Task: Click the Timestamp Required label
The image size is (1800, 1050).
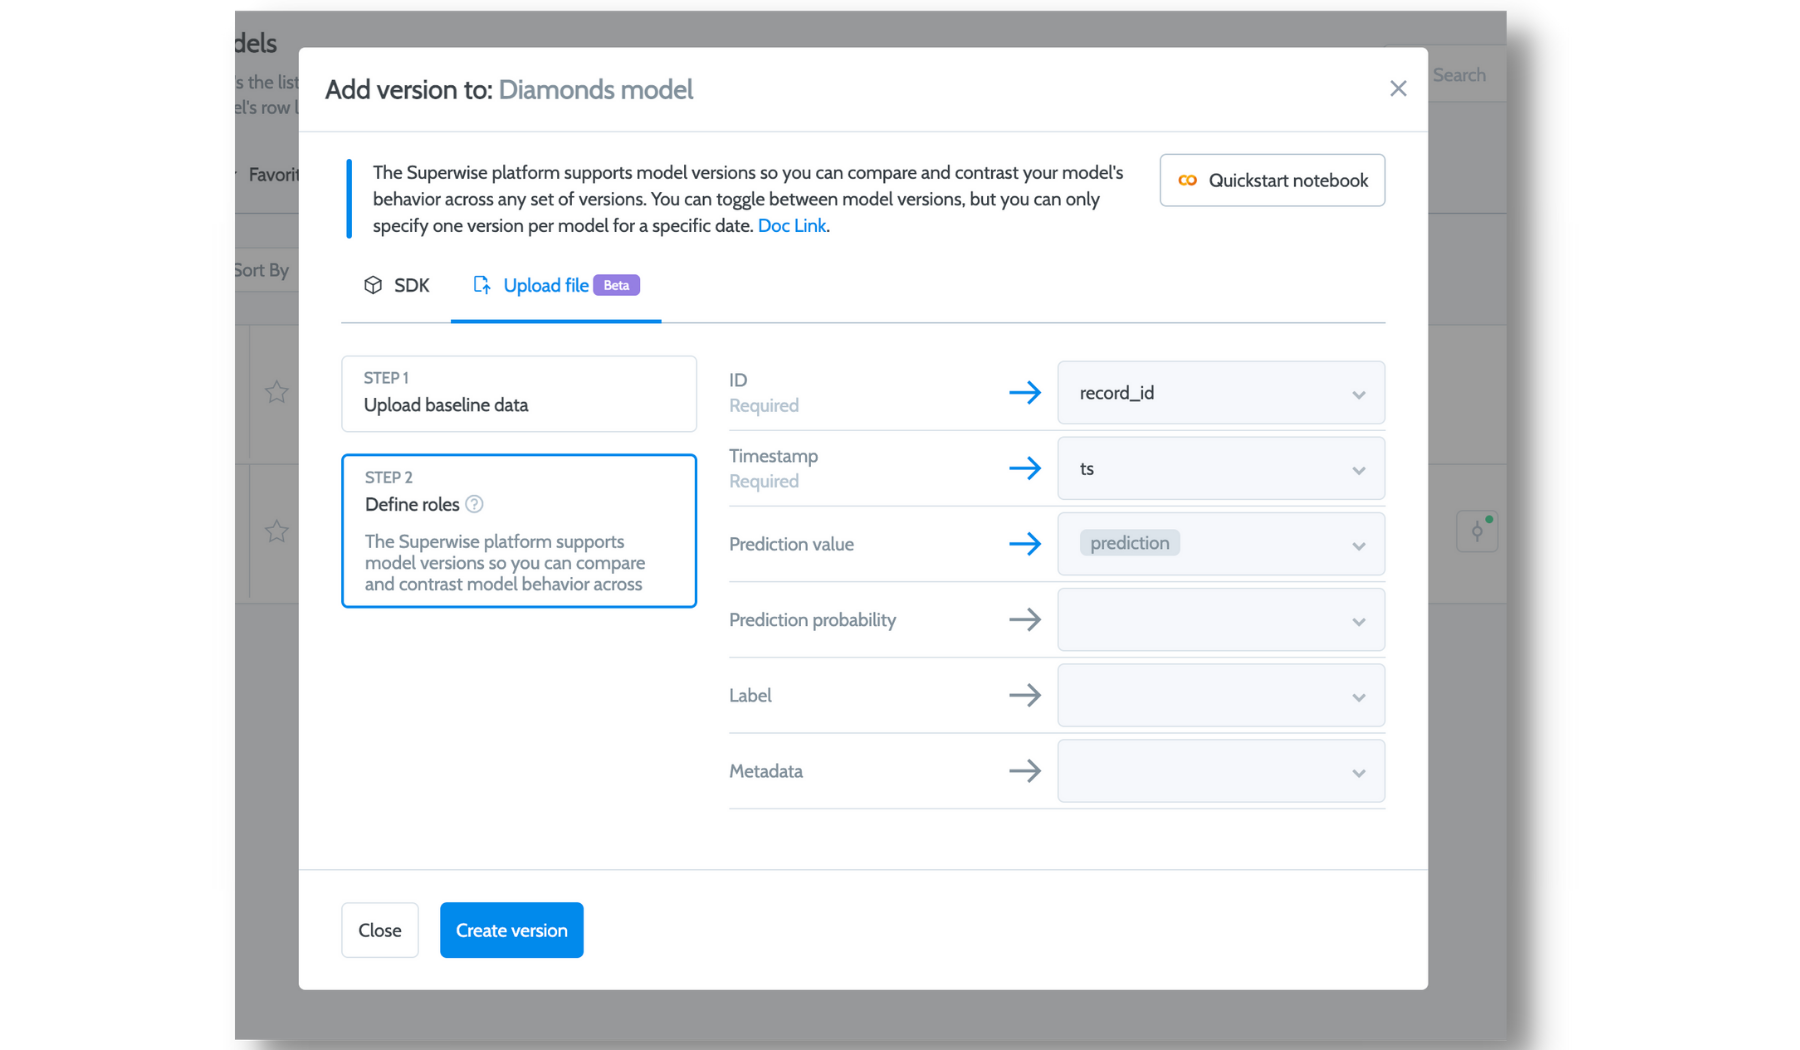Action: 774,469
